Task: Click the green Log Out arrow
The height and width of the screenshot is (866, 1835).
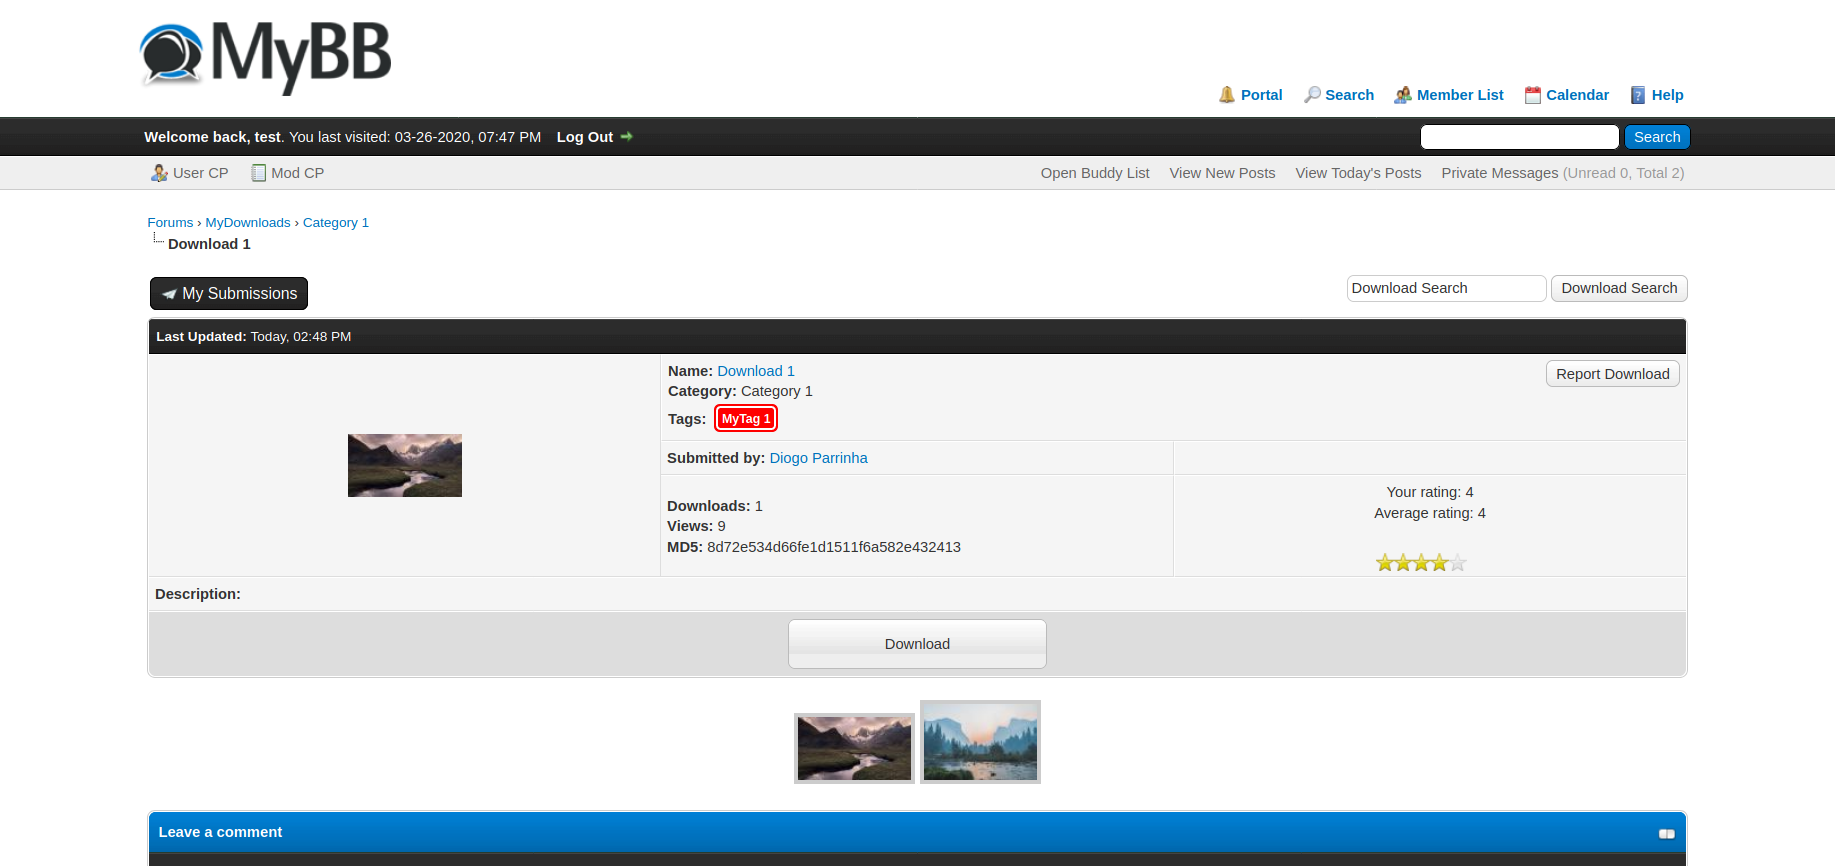Action: tap(627, 137)
